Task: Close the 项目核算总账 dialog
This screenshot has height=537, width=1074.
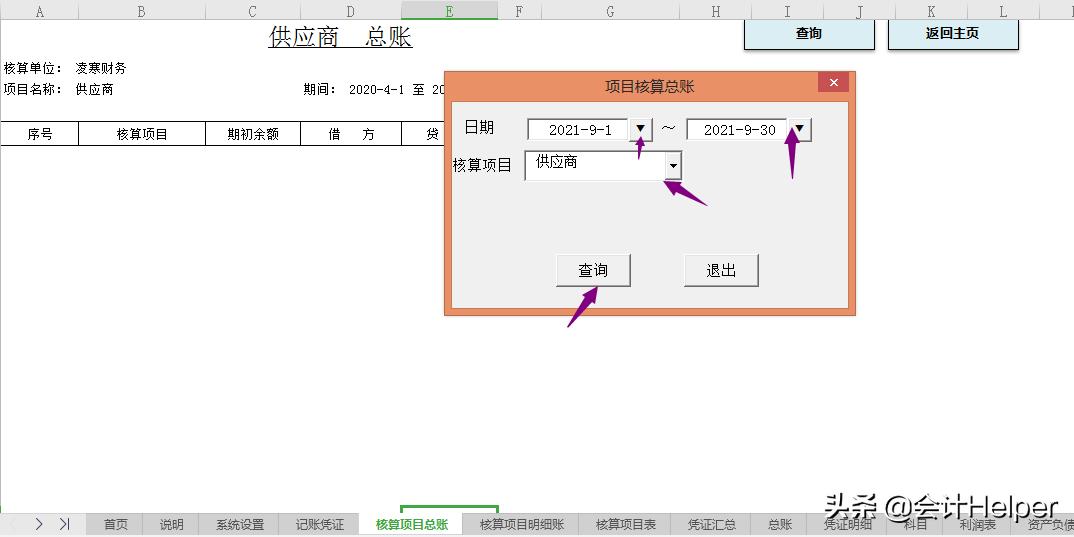Action: coord(834,82)
